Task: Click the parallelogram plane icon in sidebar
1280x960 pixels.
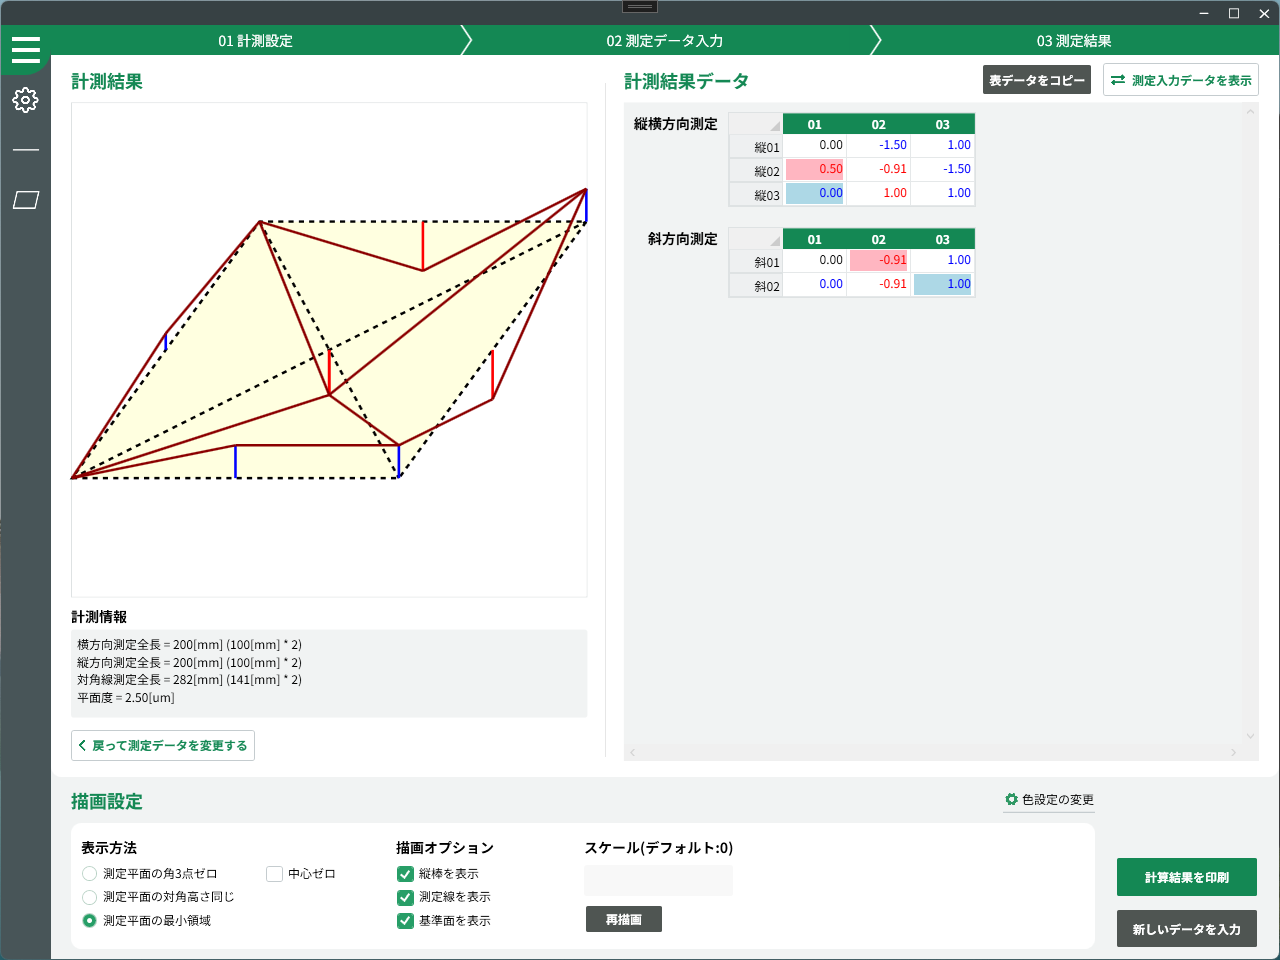Action: coord(26,200)
